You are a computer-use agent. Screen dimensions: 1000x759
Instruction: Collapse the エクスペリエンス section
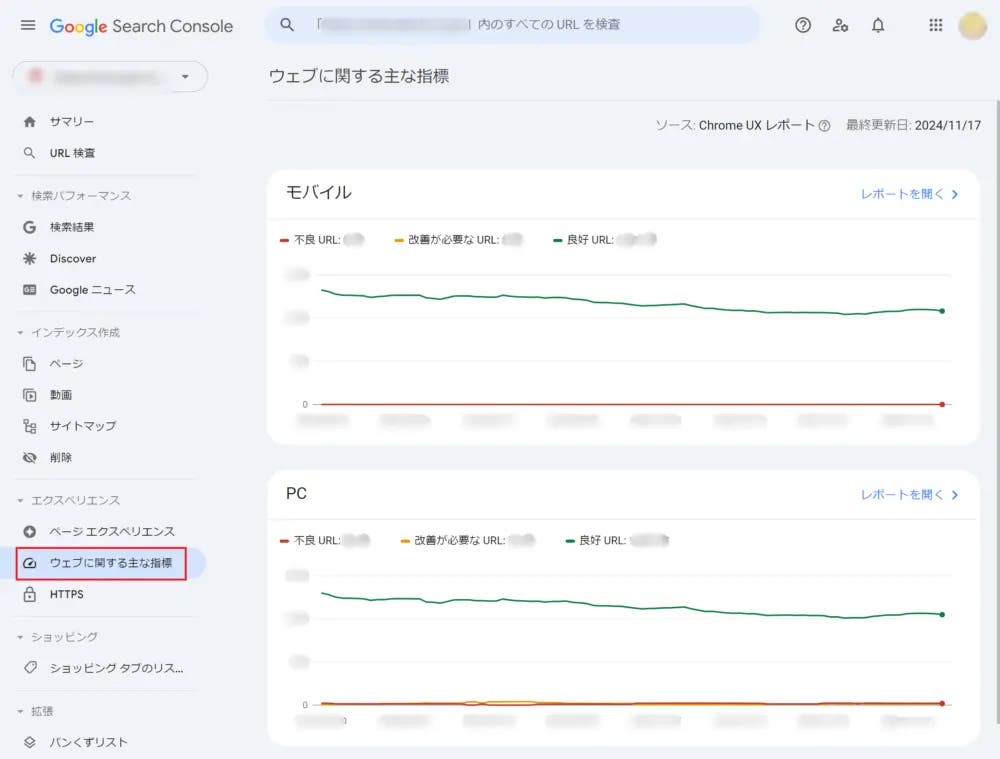(x=69, y=501)
